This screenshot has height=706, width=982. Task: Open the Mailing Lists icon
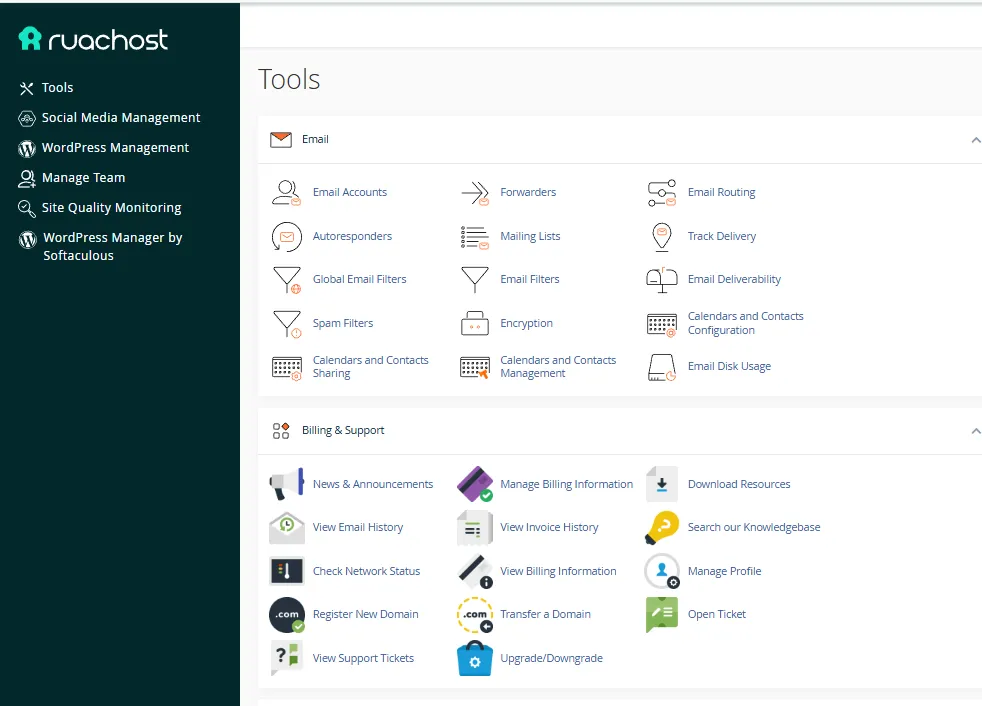[475, 237]
